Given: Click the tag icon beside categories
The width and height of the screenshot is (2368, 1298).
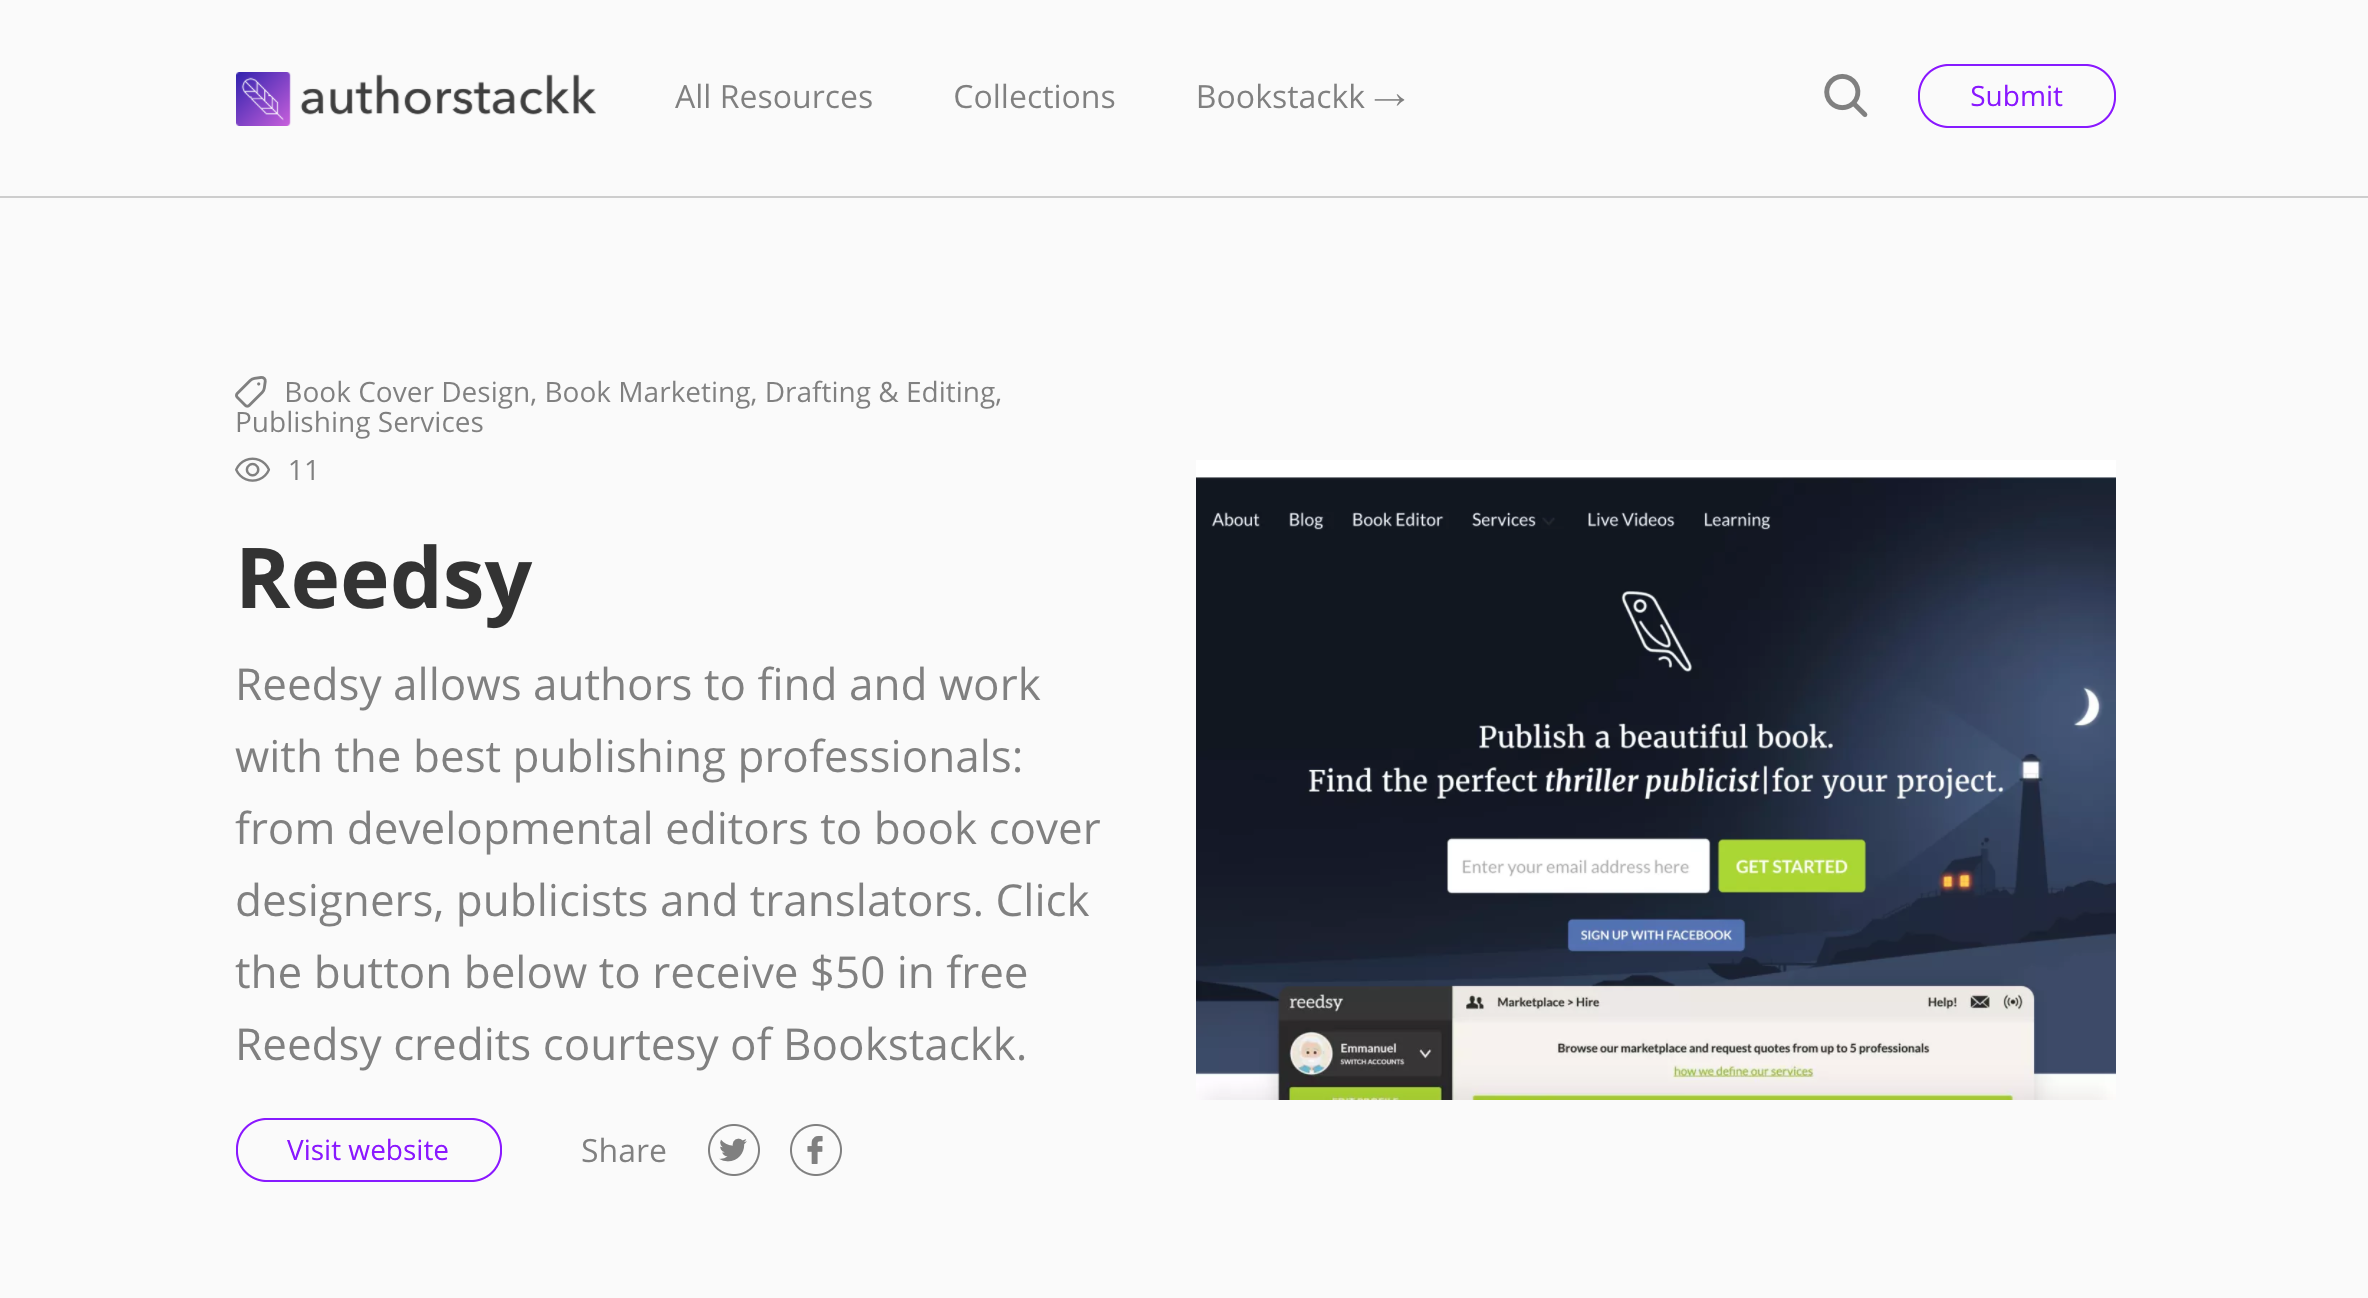Looking at the screenshot, I should pos(251,391).
